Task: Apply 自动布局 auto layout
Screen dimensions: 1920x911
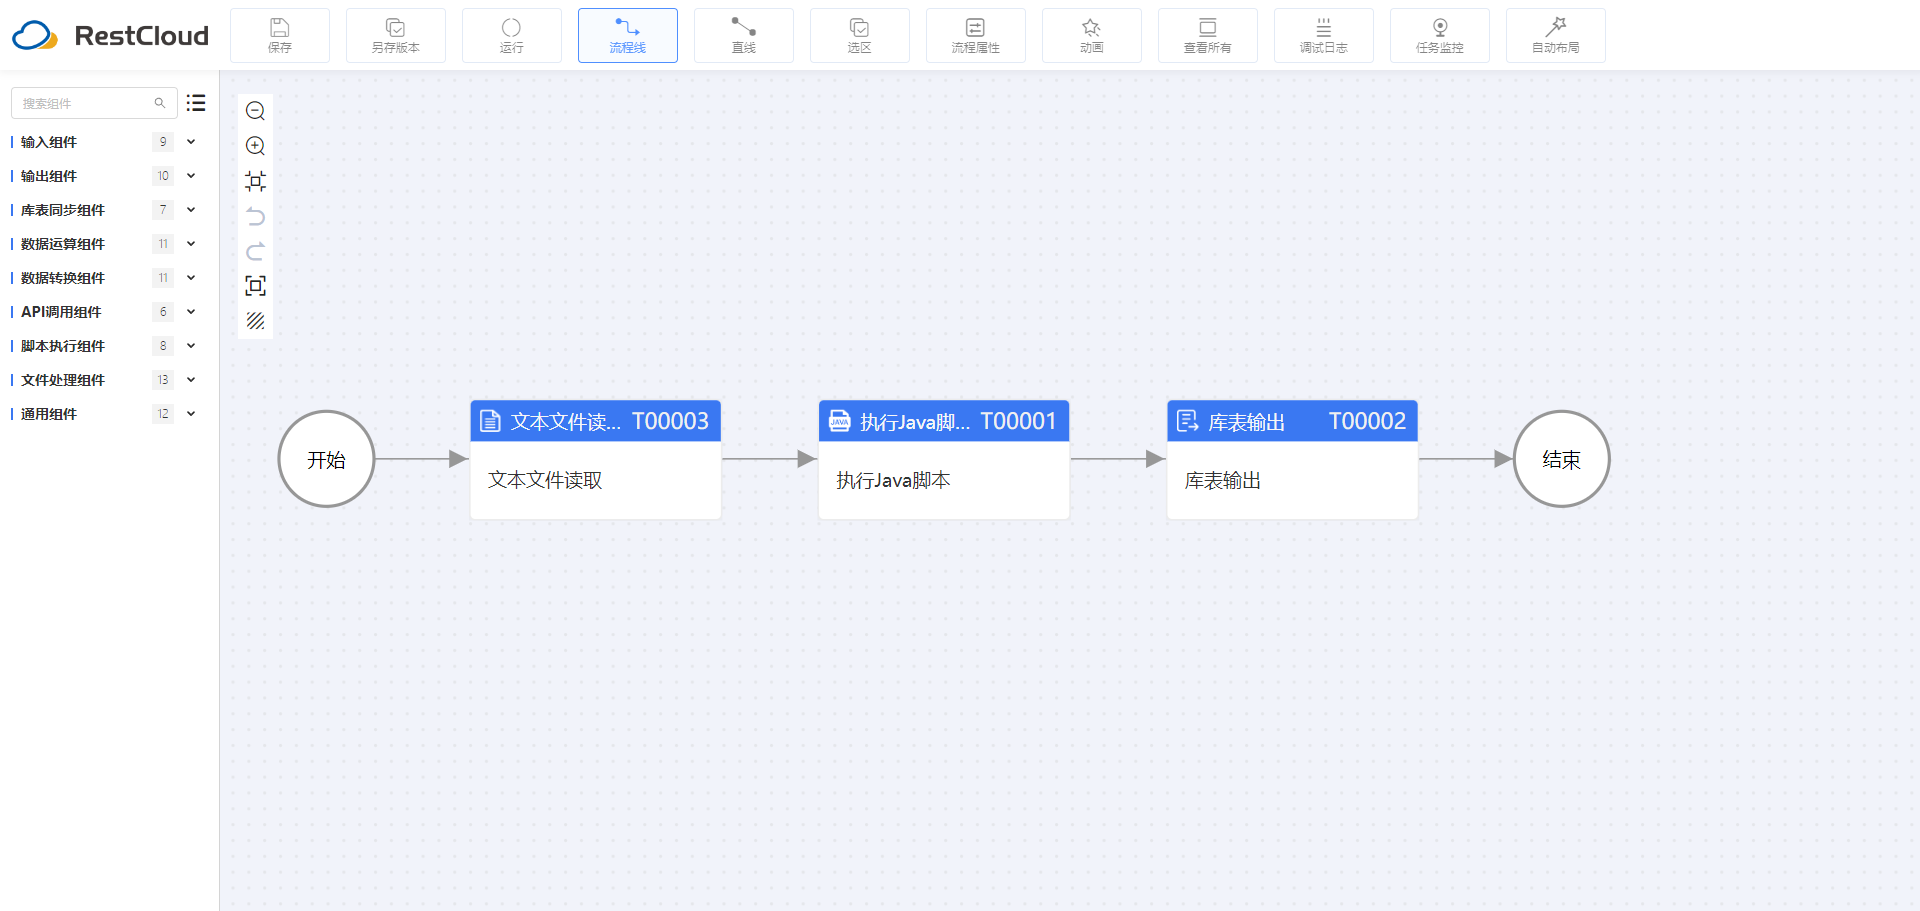Action: point(1556,35)
